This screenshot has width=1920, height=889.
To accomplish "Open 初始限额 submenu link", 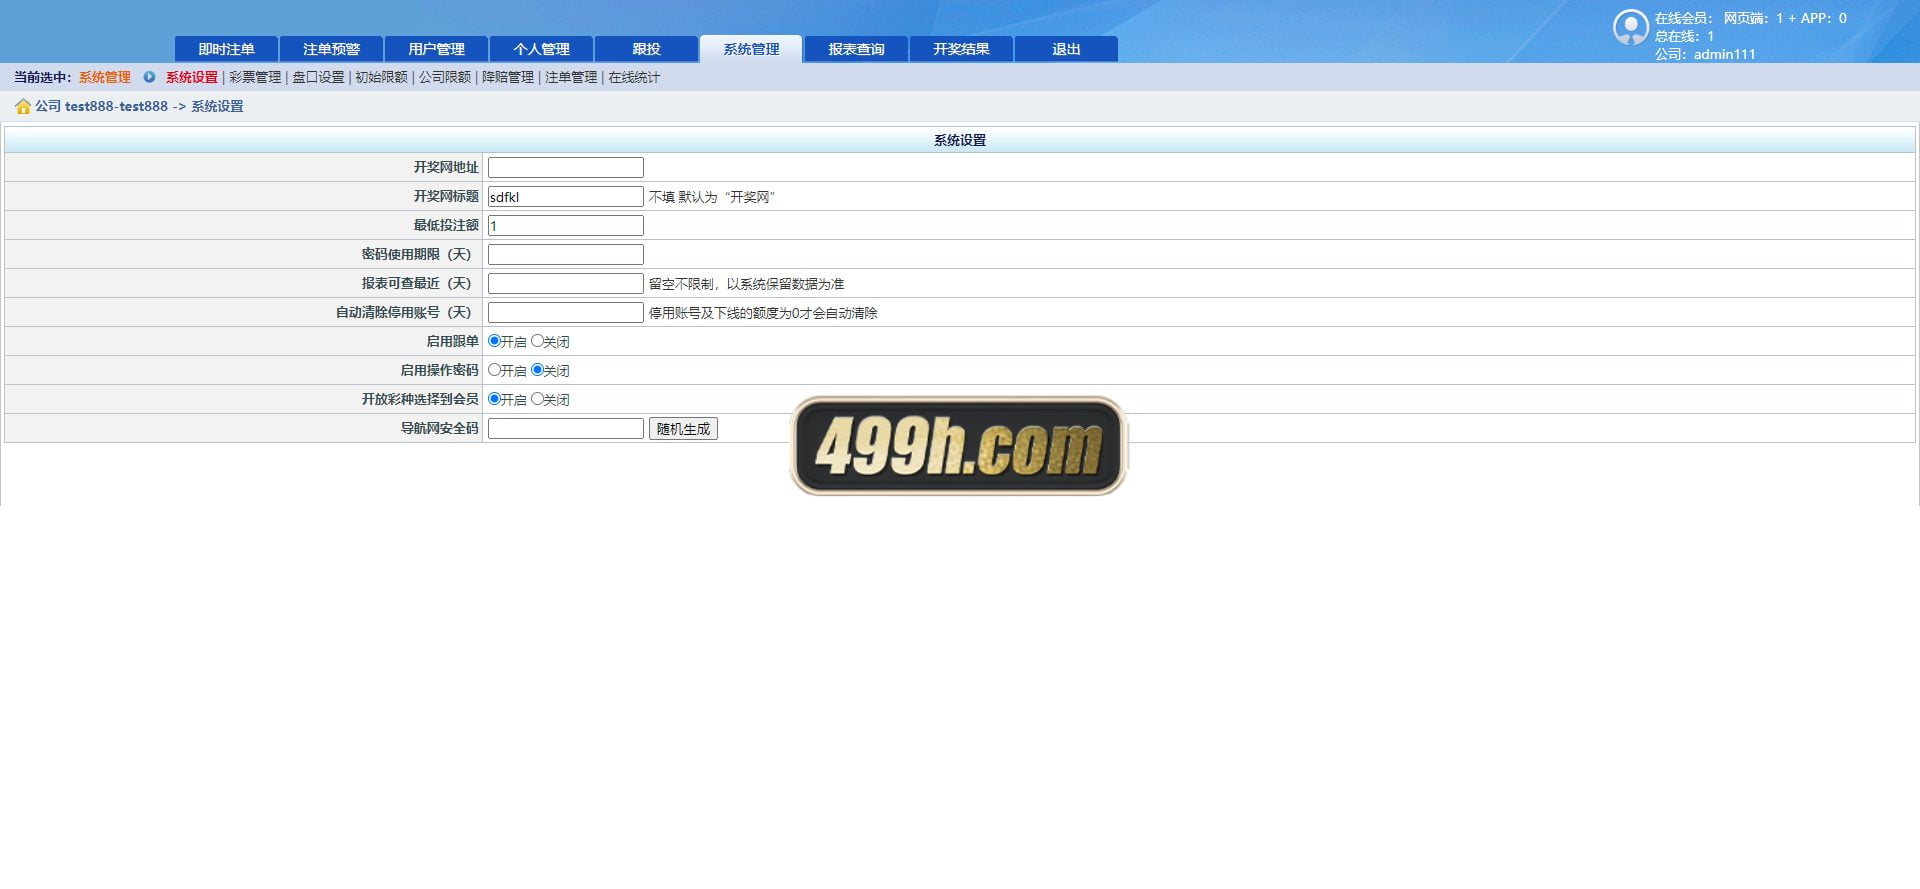I will 381,77.
